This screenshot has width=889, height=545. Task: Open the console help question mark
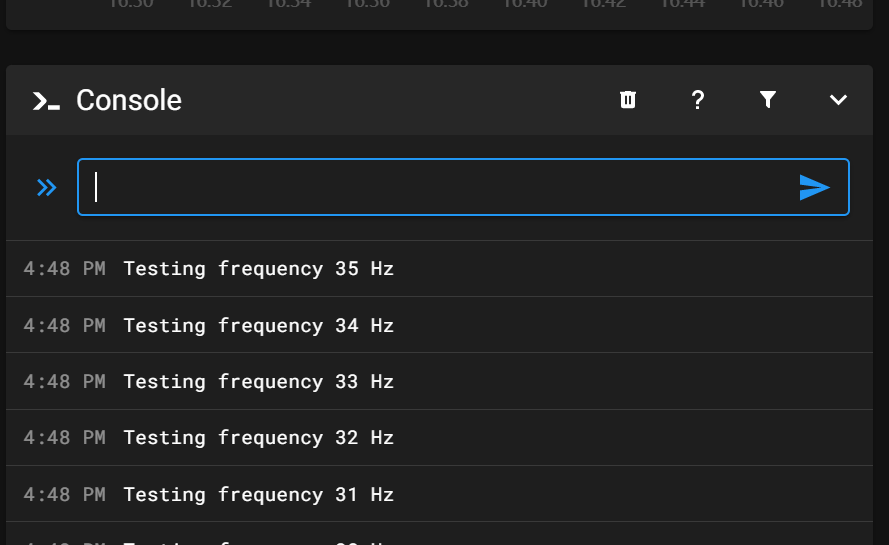coord(698,99)
